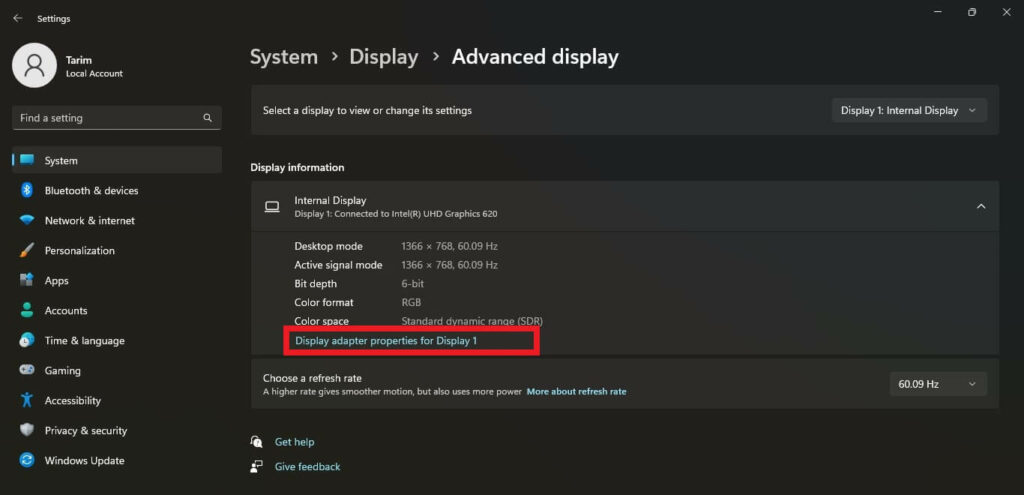1024x495 pixels.
Task: Go to System in sidebar
Action: coord(117,160)
